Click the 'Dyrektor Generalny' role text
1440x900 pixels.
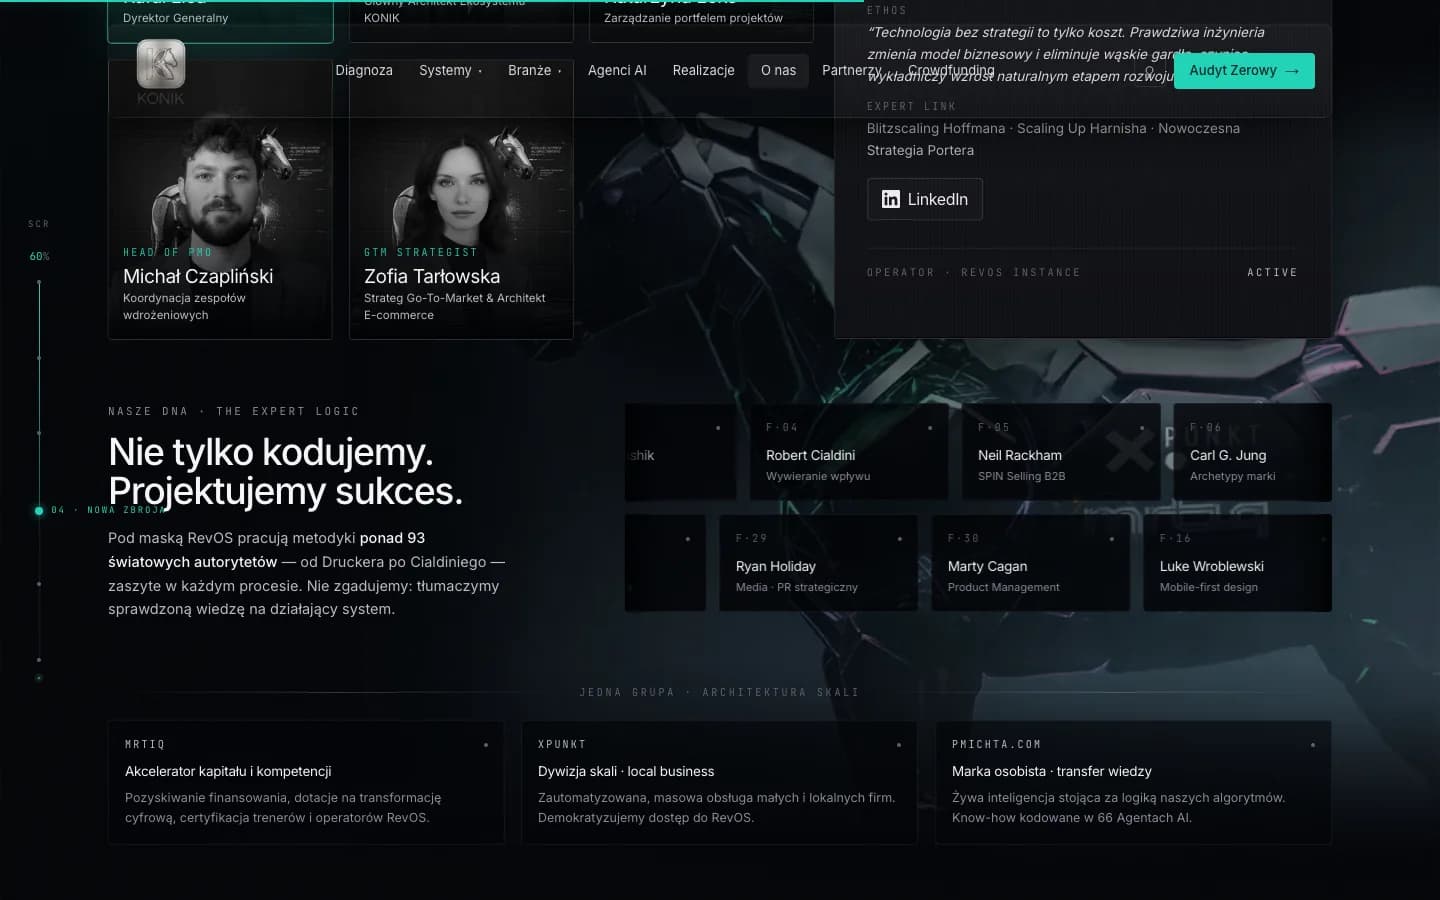pyautogui.click(x=175, y=18)
